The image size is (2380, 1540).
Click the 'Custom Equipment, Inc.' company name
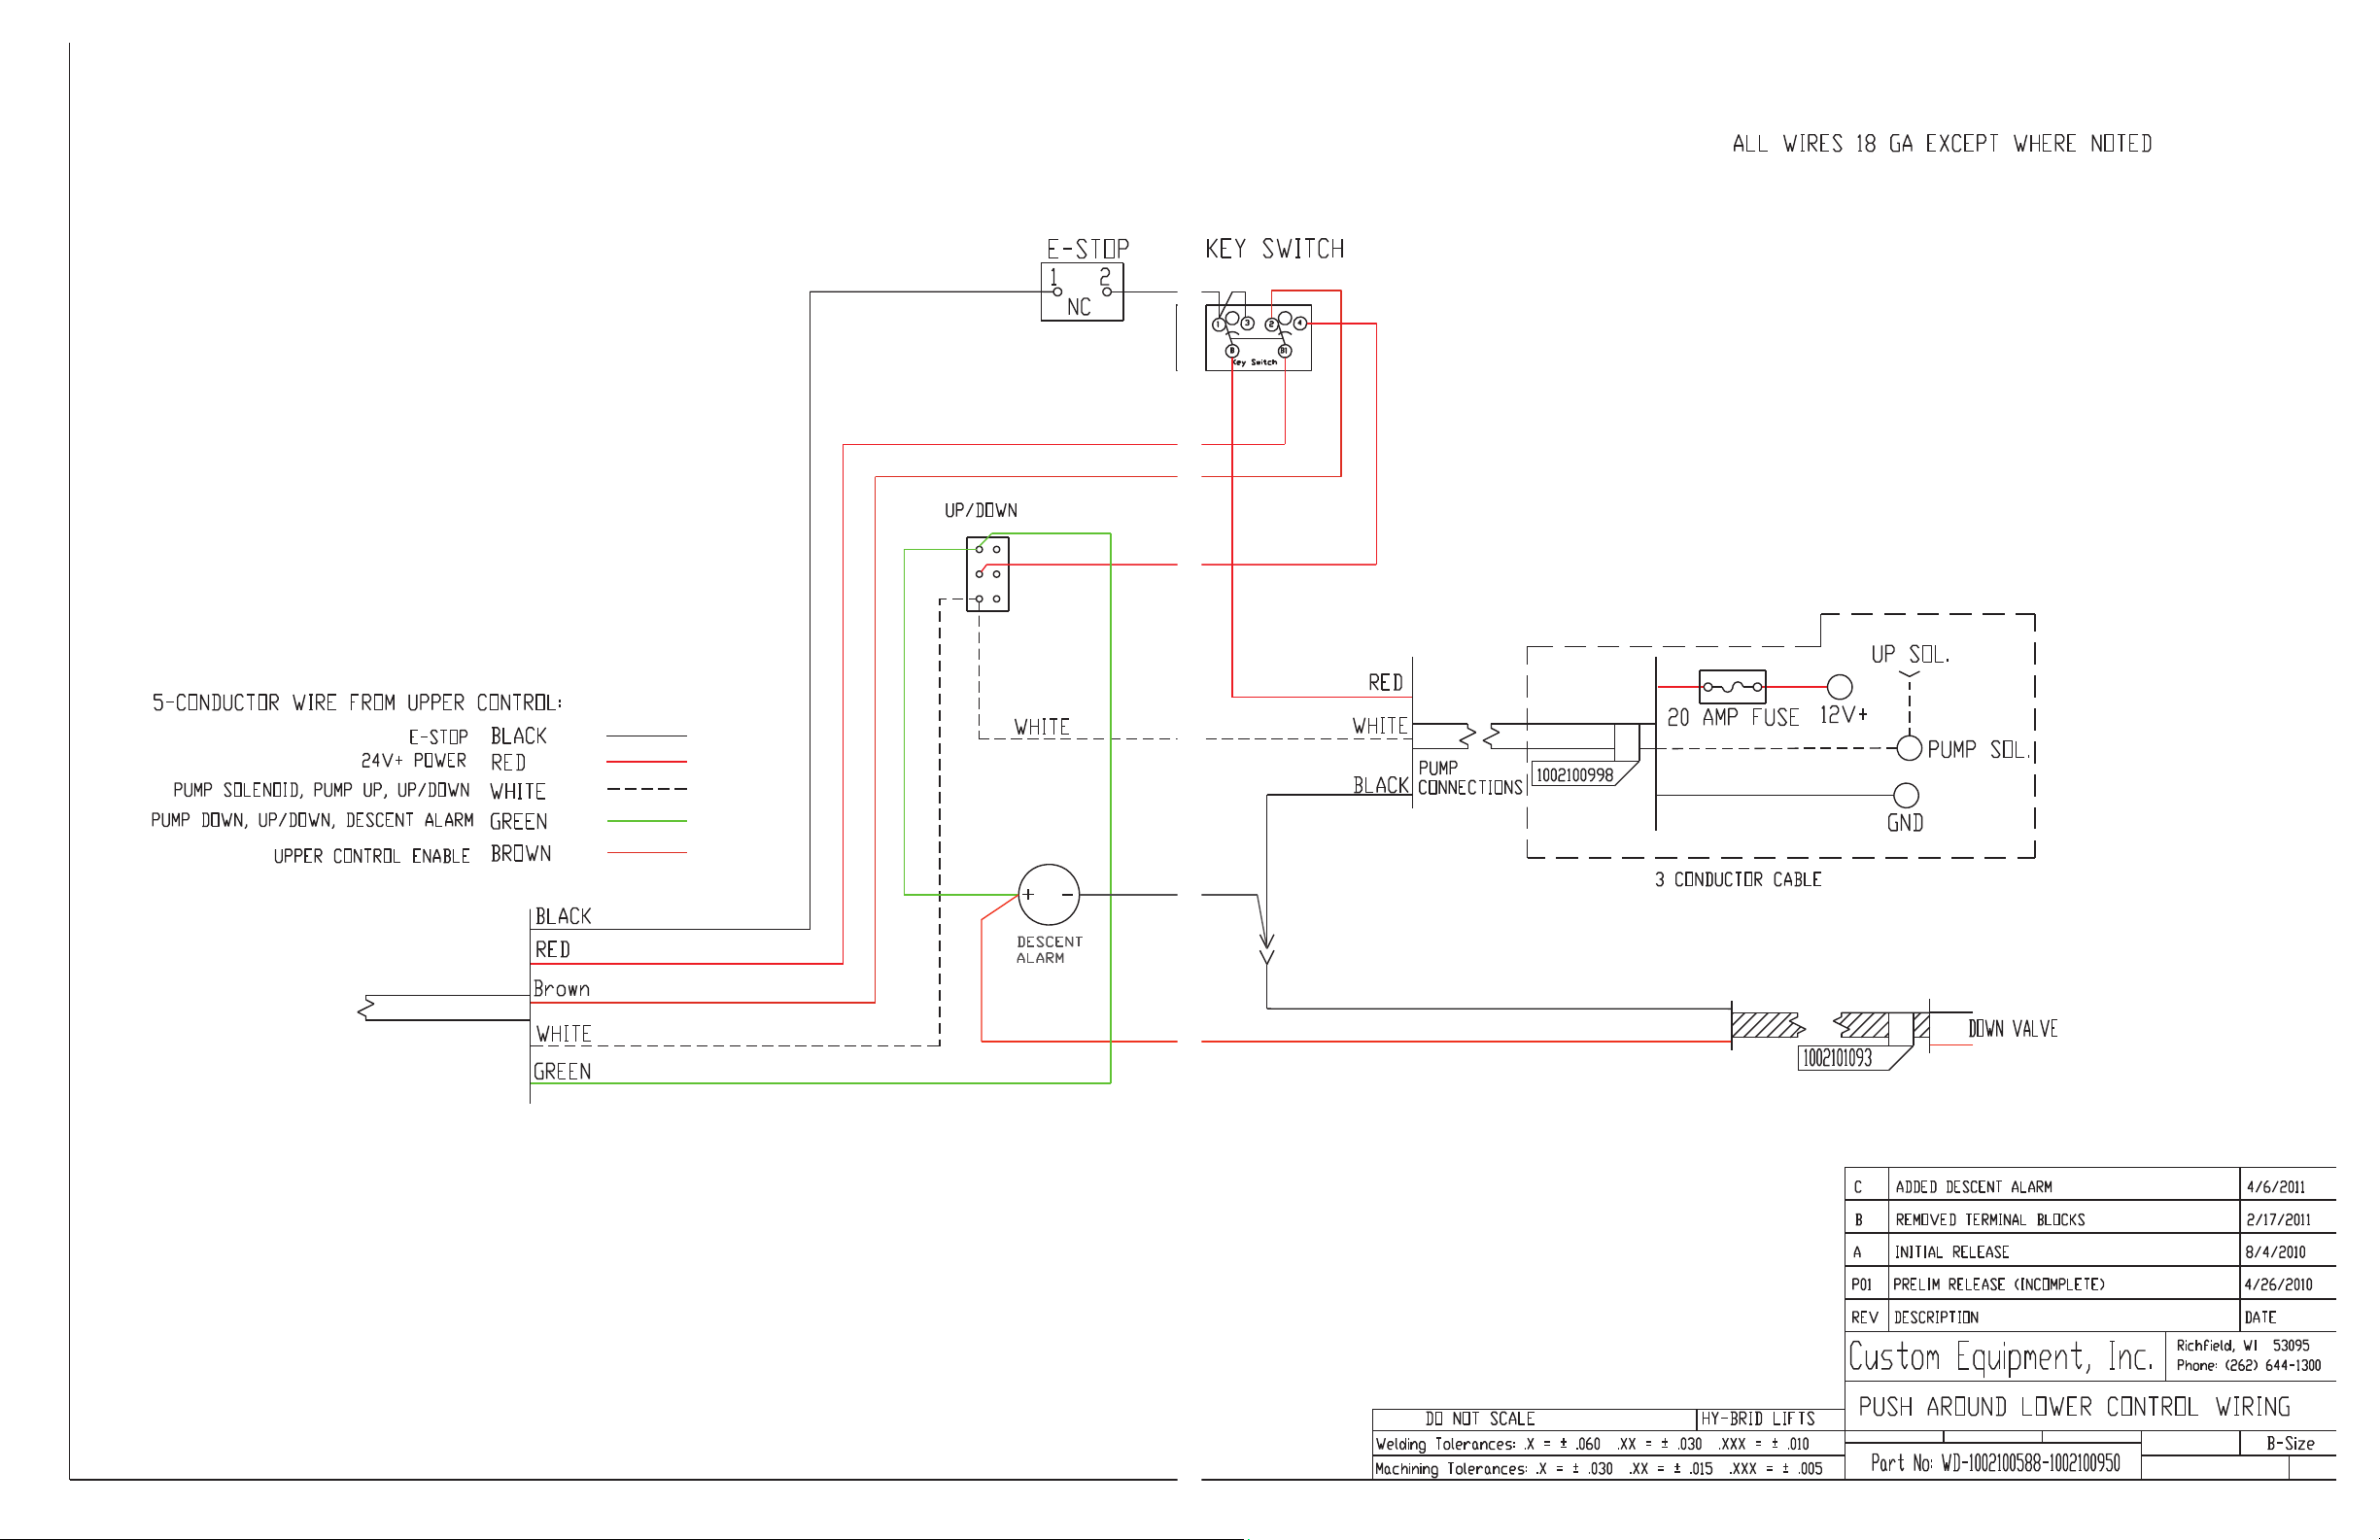(2000, 1357)
